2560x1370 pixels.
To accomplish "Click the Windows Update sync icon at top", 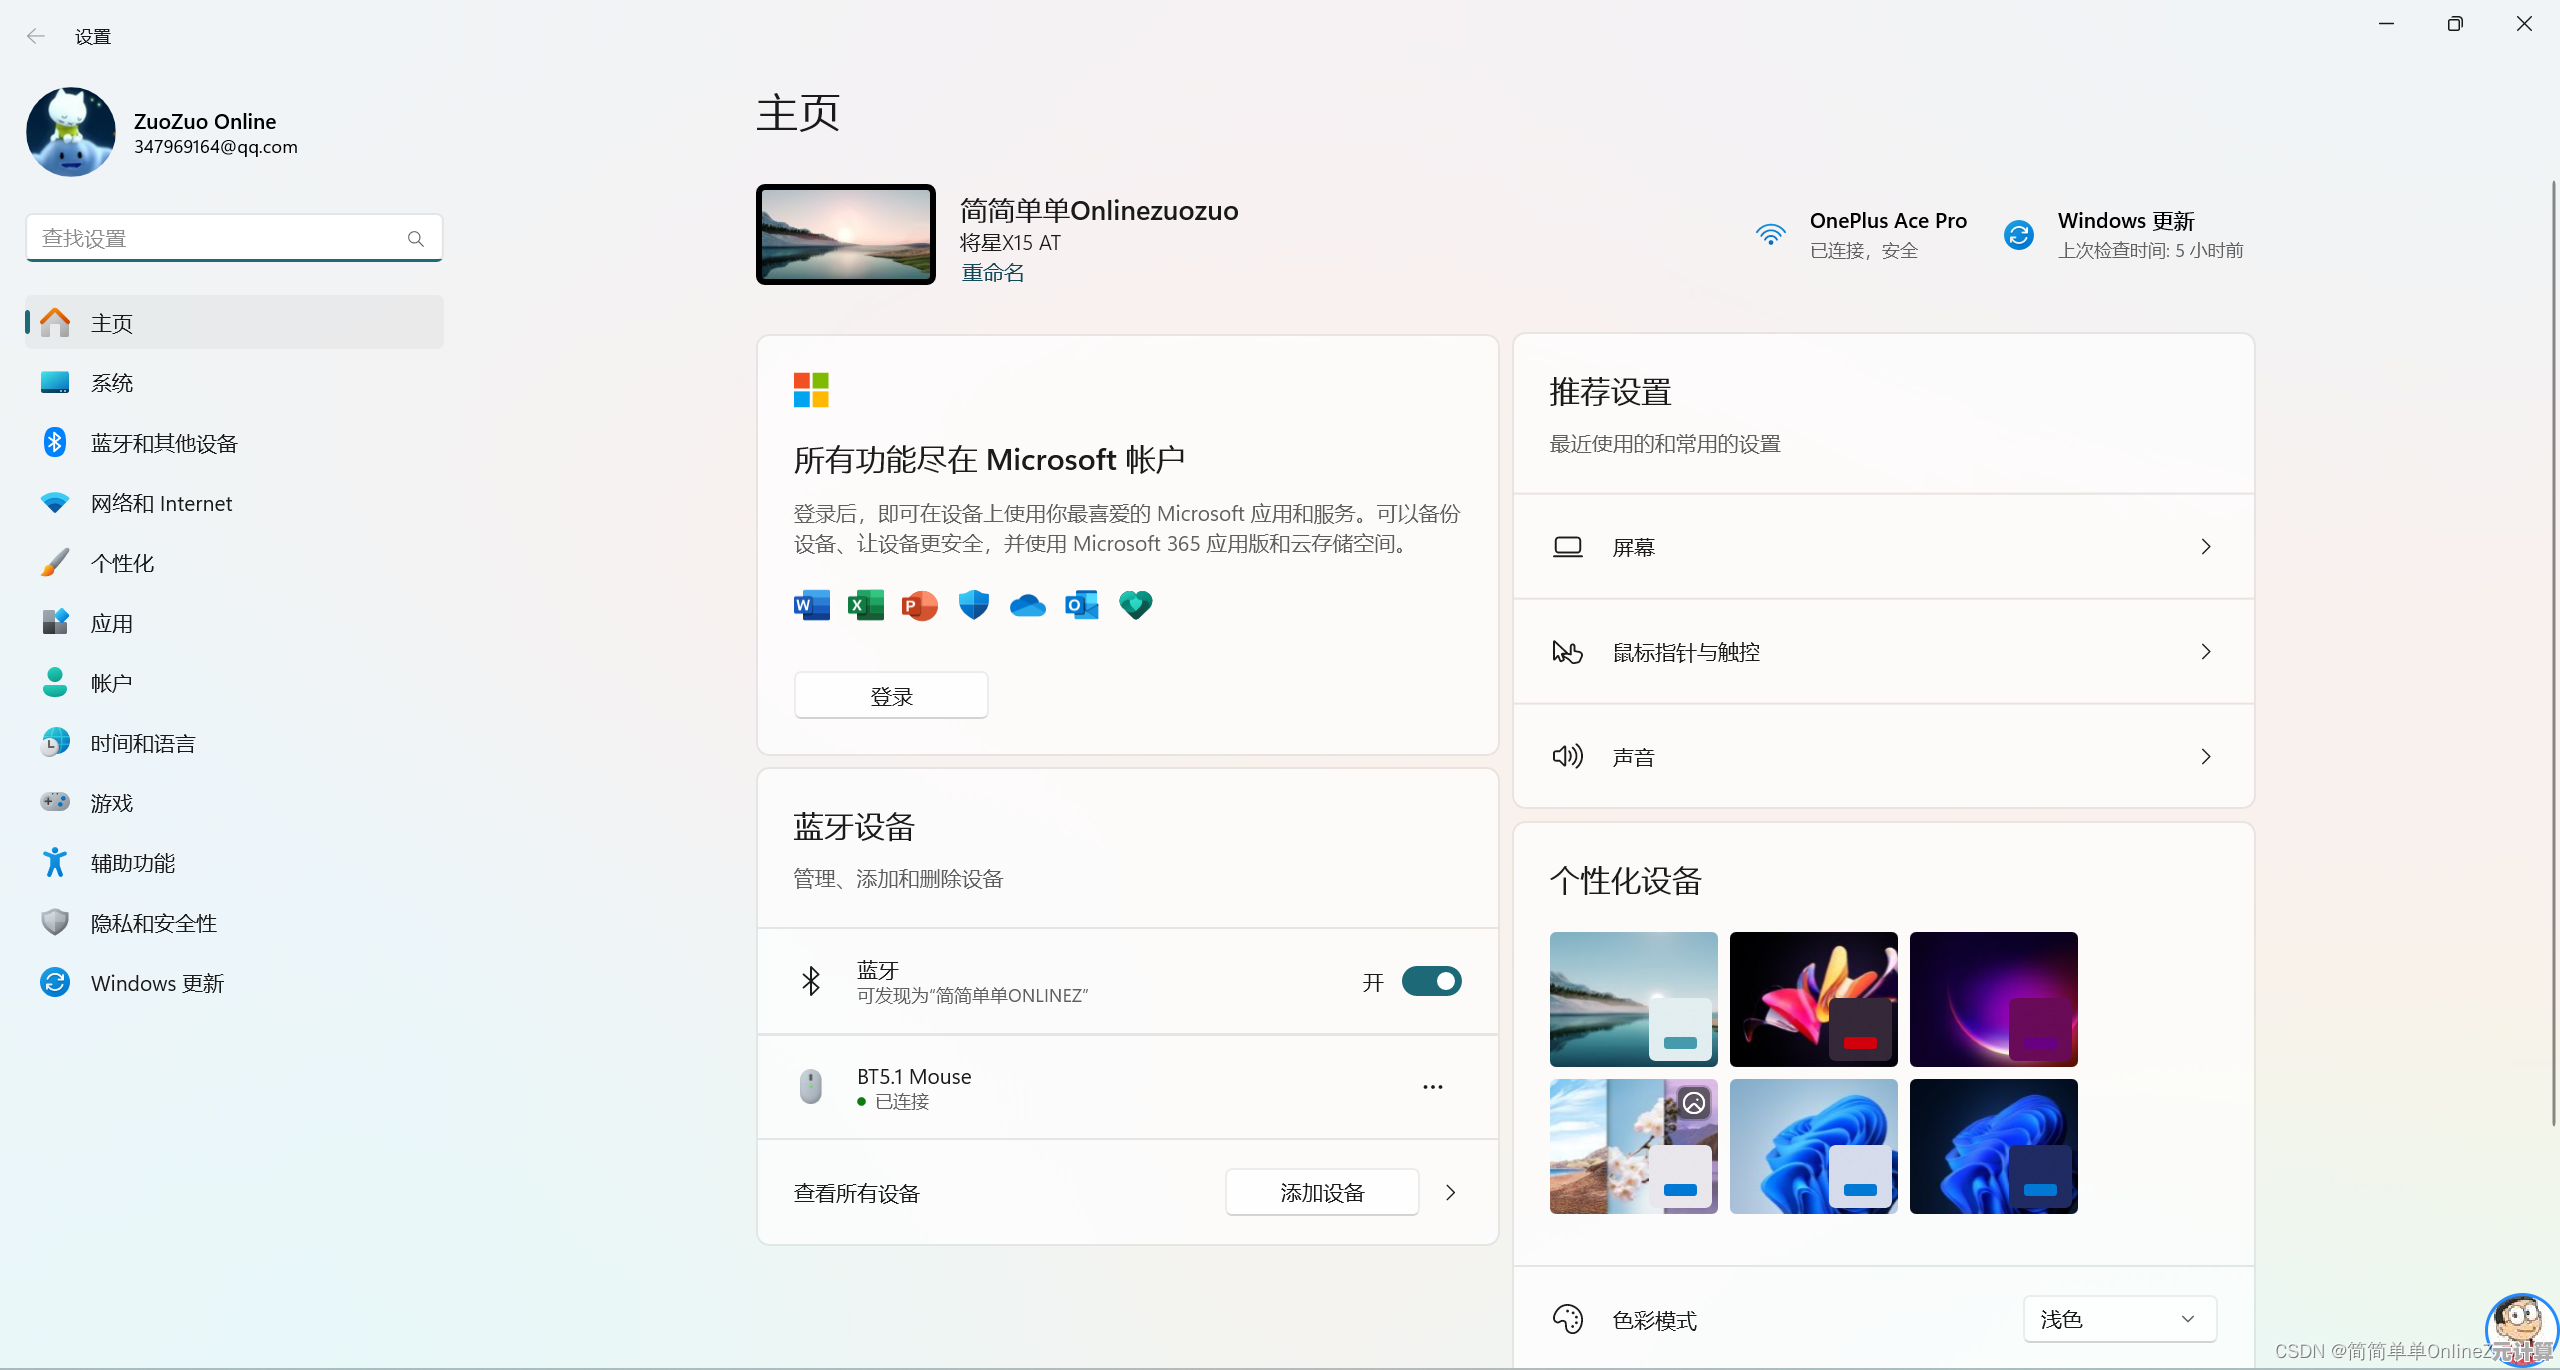I will (x=2018, y=235).
